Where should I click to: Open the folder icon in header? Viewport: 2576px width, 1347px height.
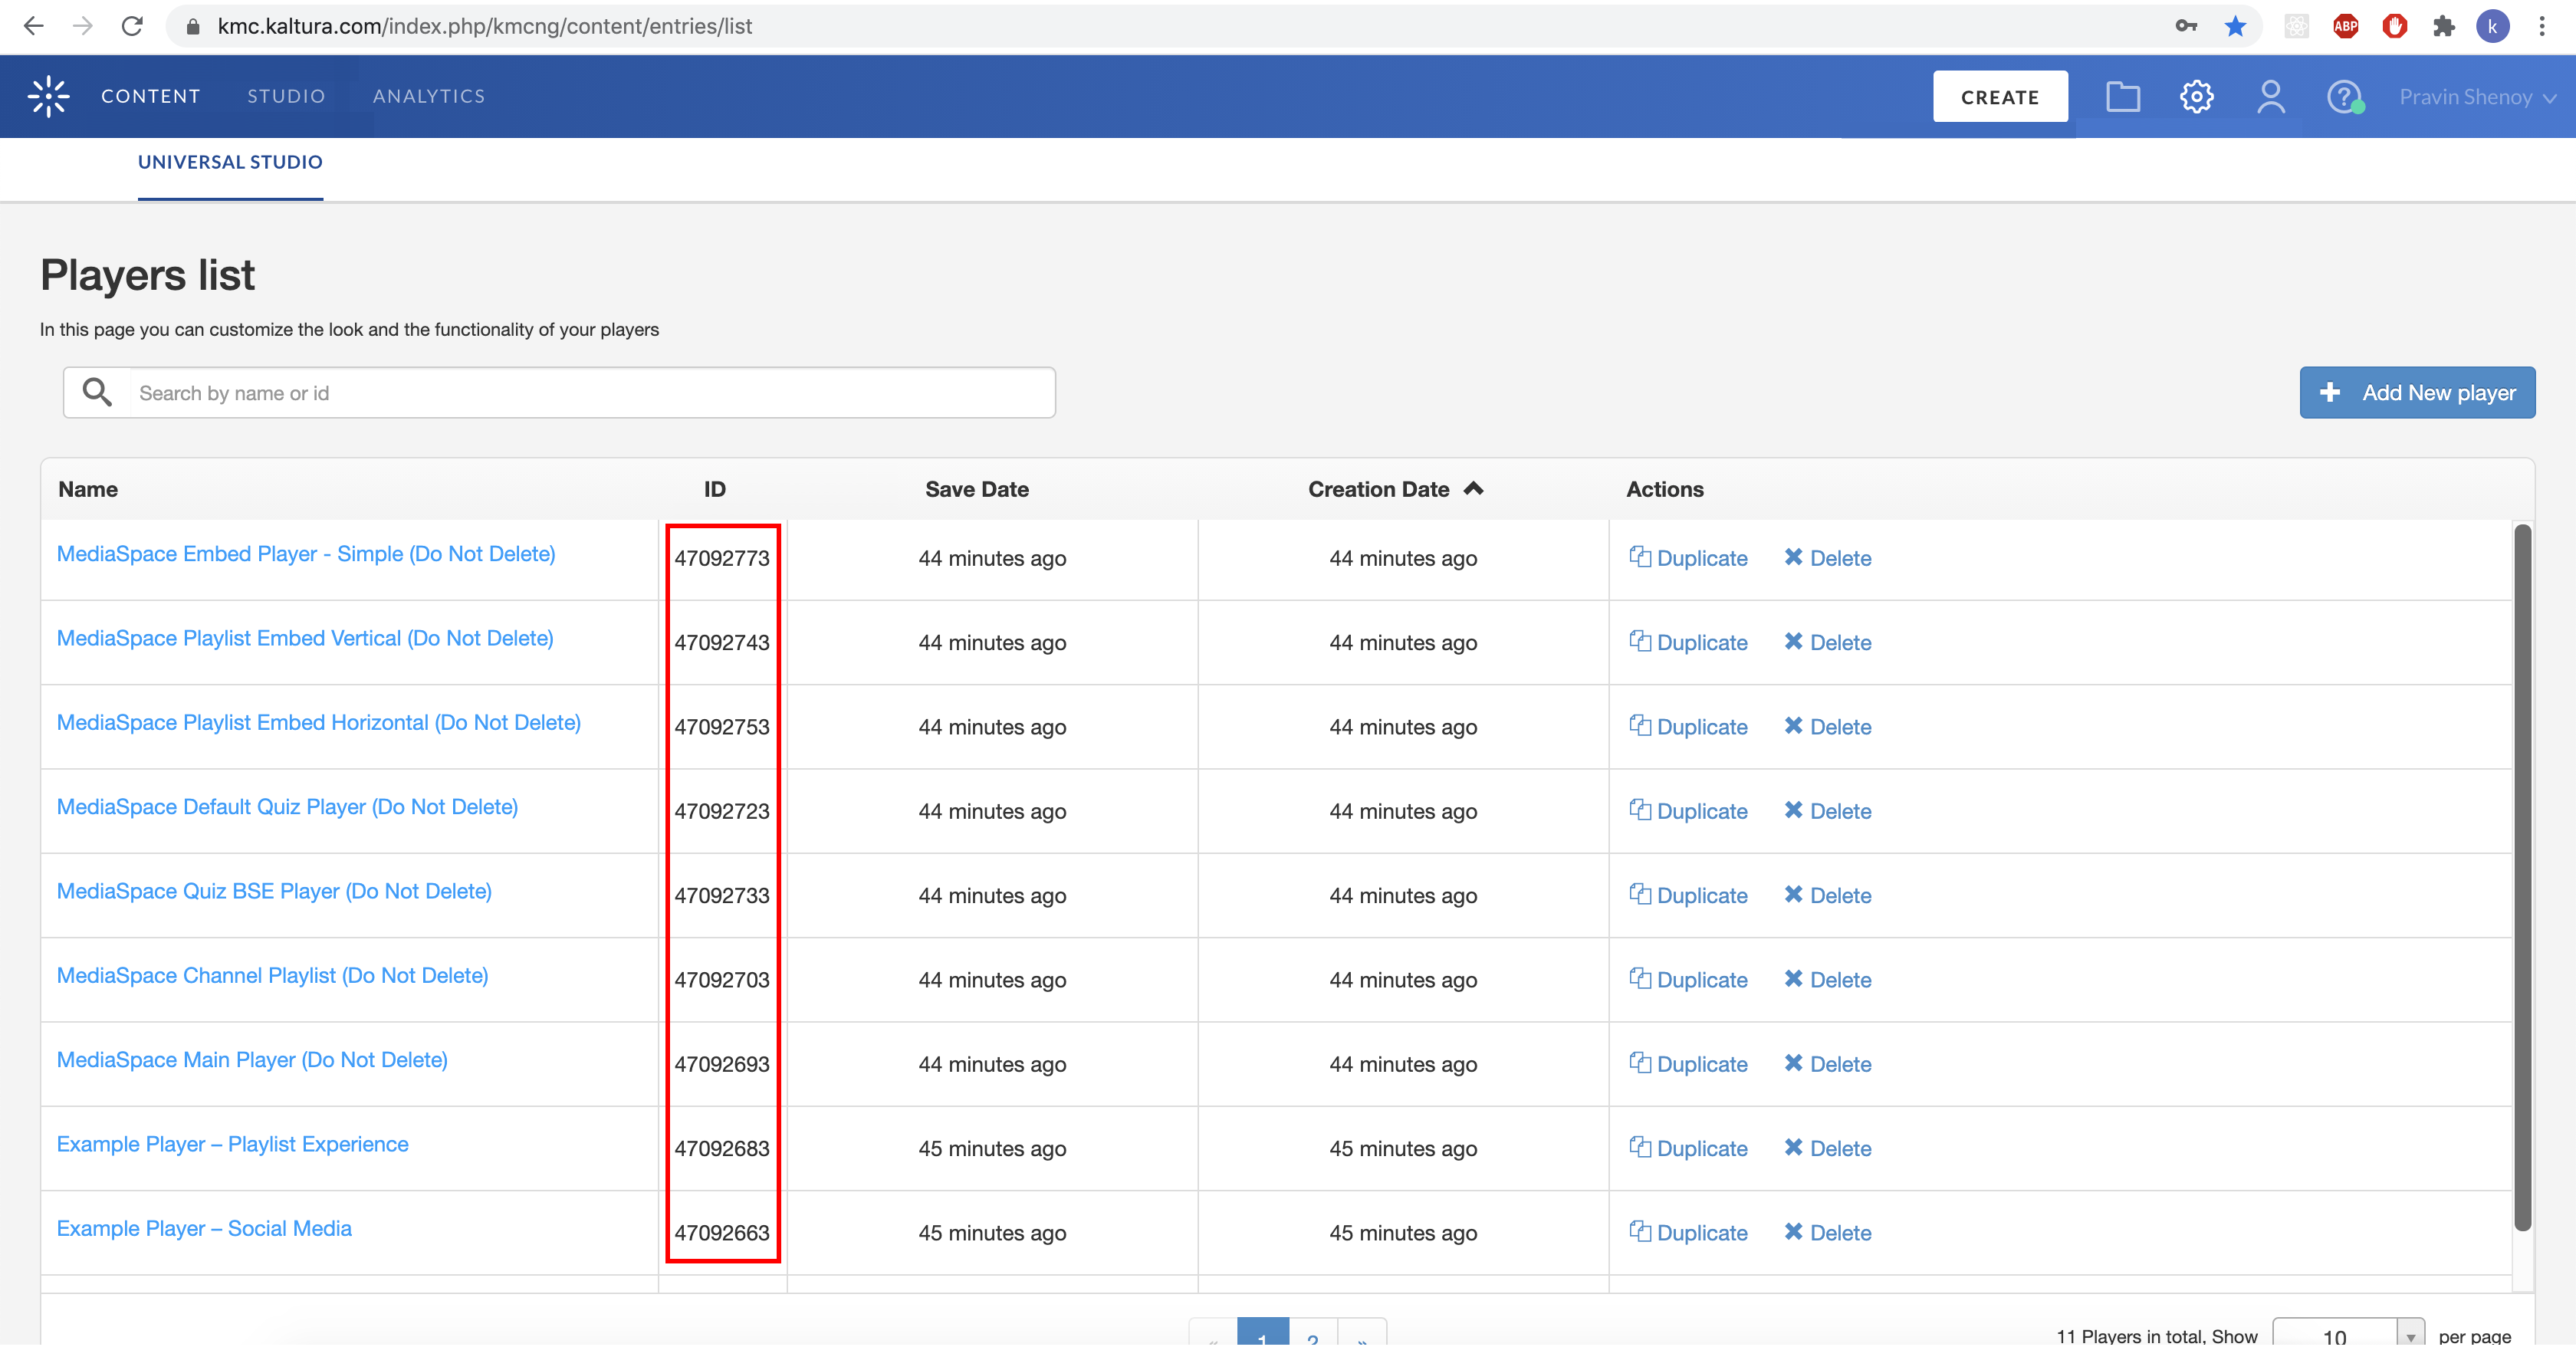pyautogui.click(x=2122, y=97)
